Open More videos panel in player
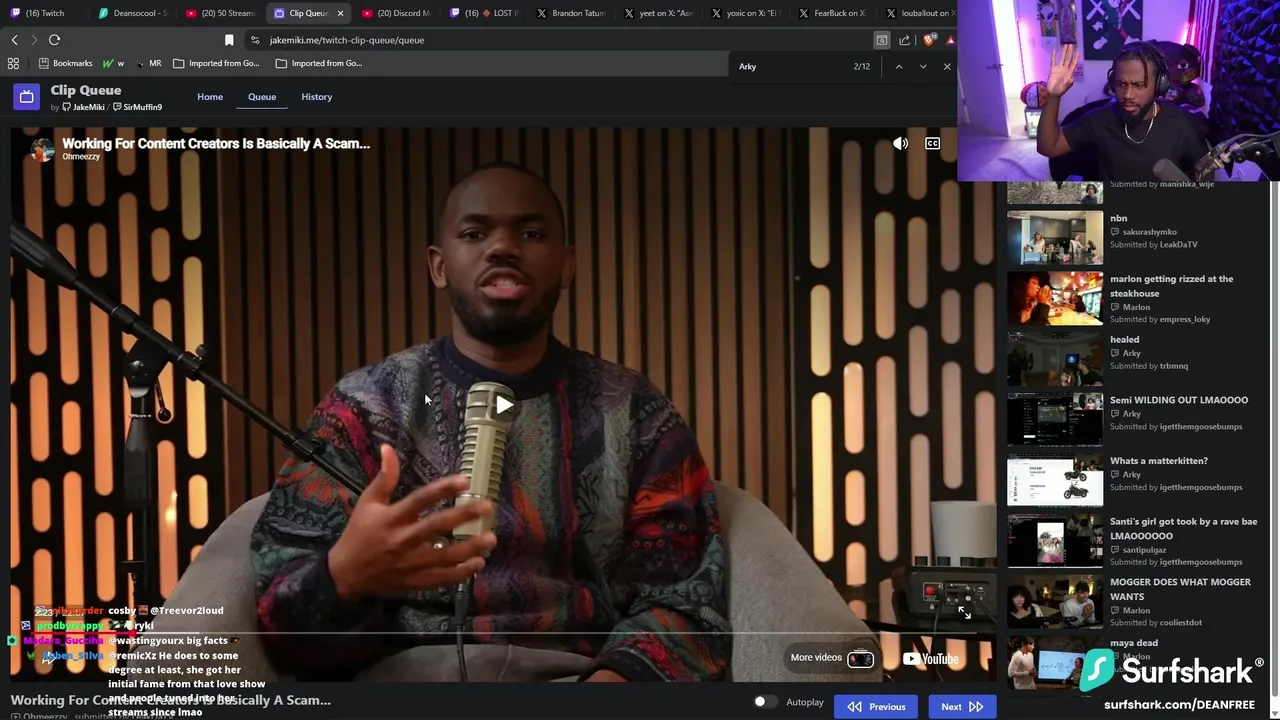Image resolution: width=1280 pixels, height=720 pixels. pos(832,658)
